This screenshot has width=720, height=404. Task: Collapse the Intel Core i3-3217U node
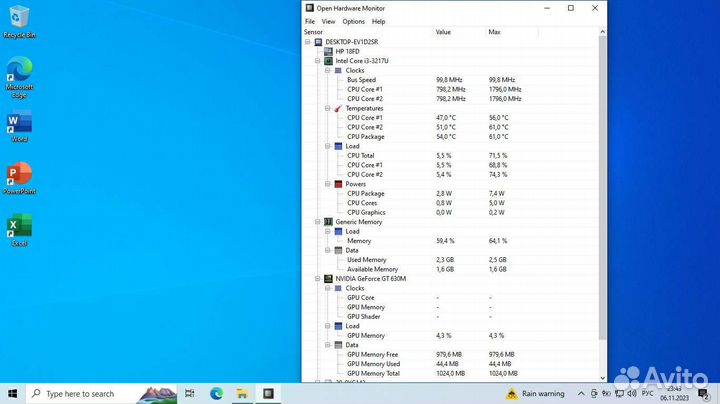[x=318, y=61]
